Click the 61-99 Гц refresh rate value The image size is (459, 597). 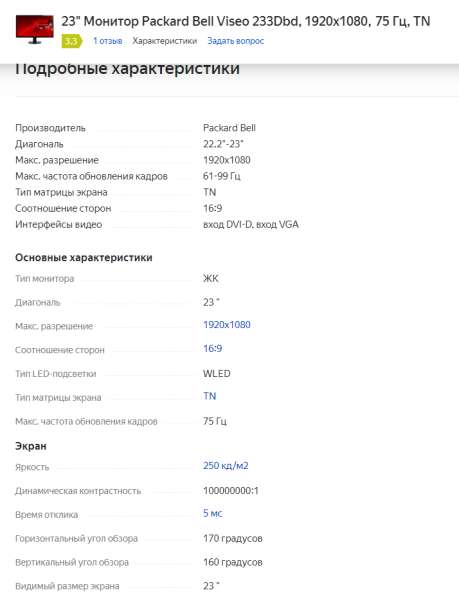222,176
